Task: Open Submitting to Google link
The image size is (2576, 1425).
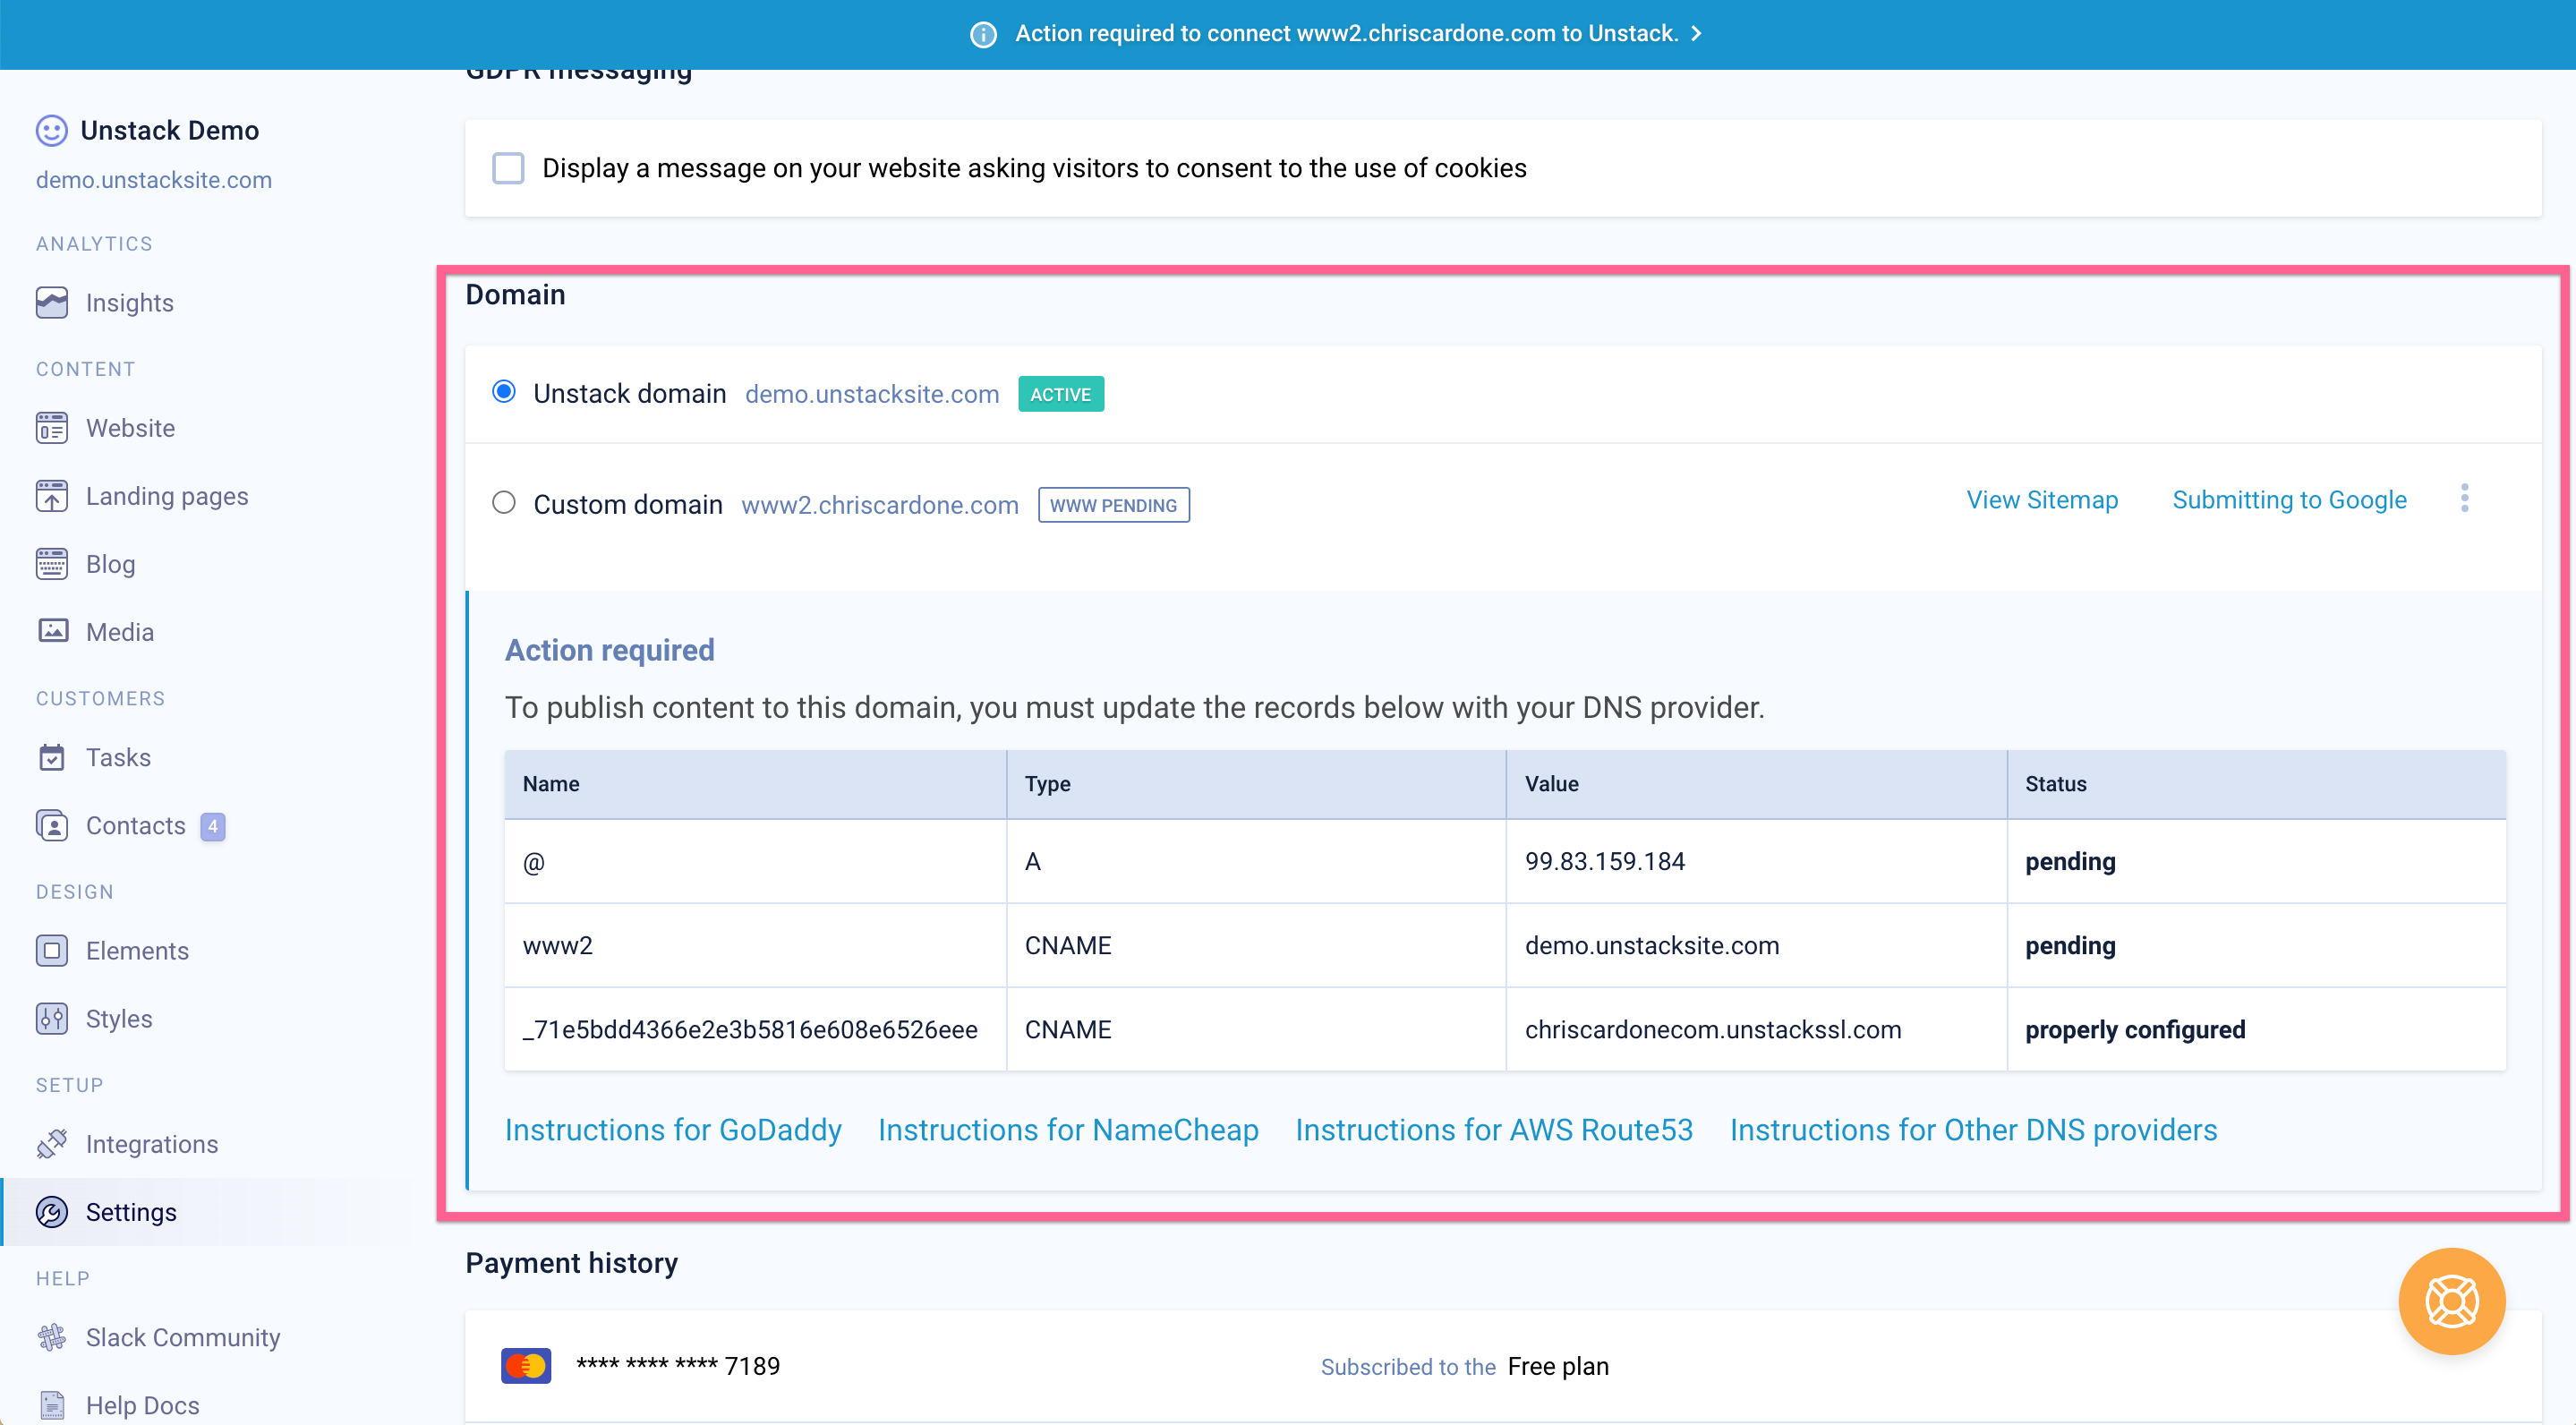Action: (x=2289, y=500)
